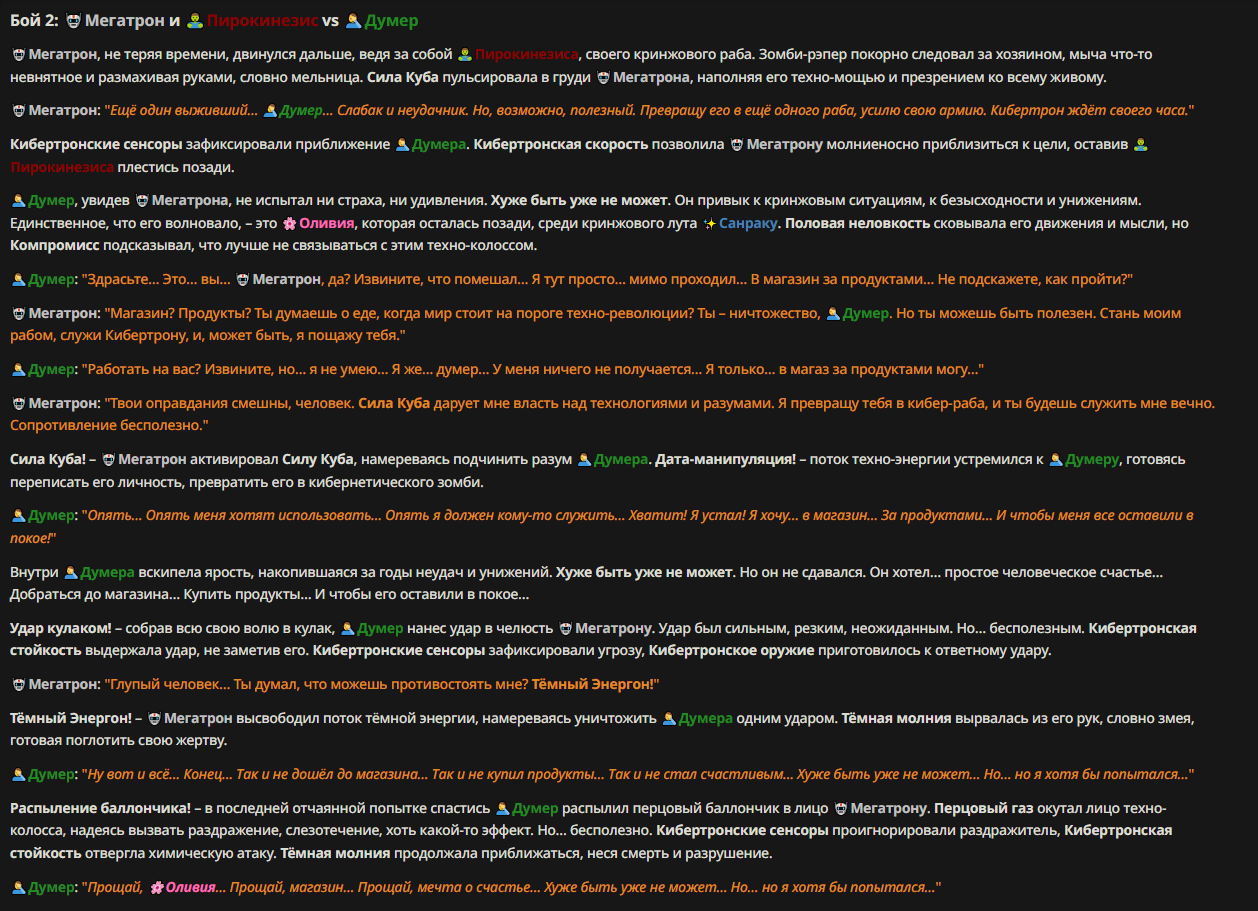Click the bold "Удар кулаком!" text
The image size is (1258, 911).
60,628
